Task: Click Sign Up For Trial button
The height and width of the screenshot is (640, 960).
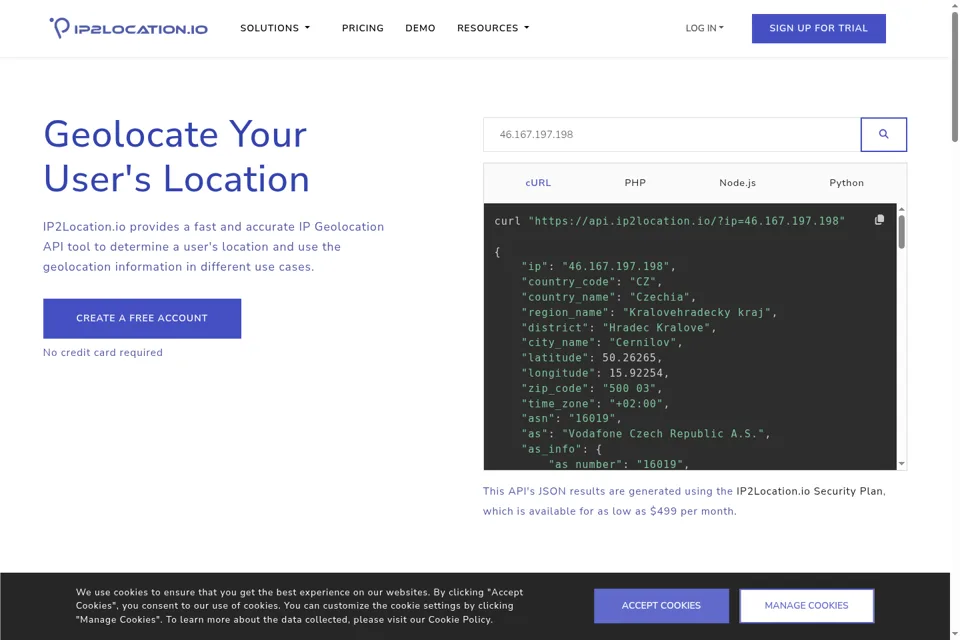Action: (819, 28)
